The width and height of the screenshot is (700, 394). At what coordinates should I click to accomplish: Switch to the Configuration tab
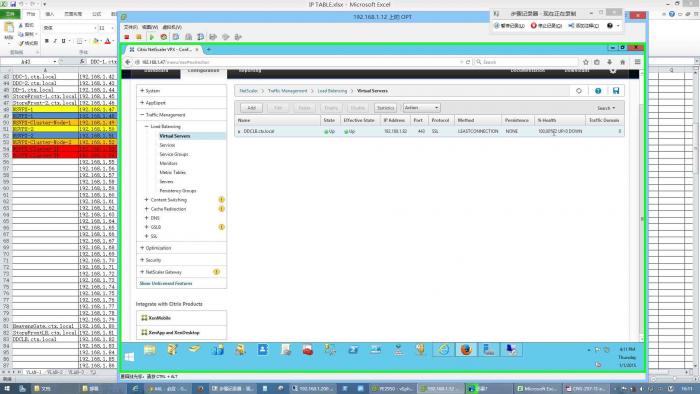click(x=203, y=72)
